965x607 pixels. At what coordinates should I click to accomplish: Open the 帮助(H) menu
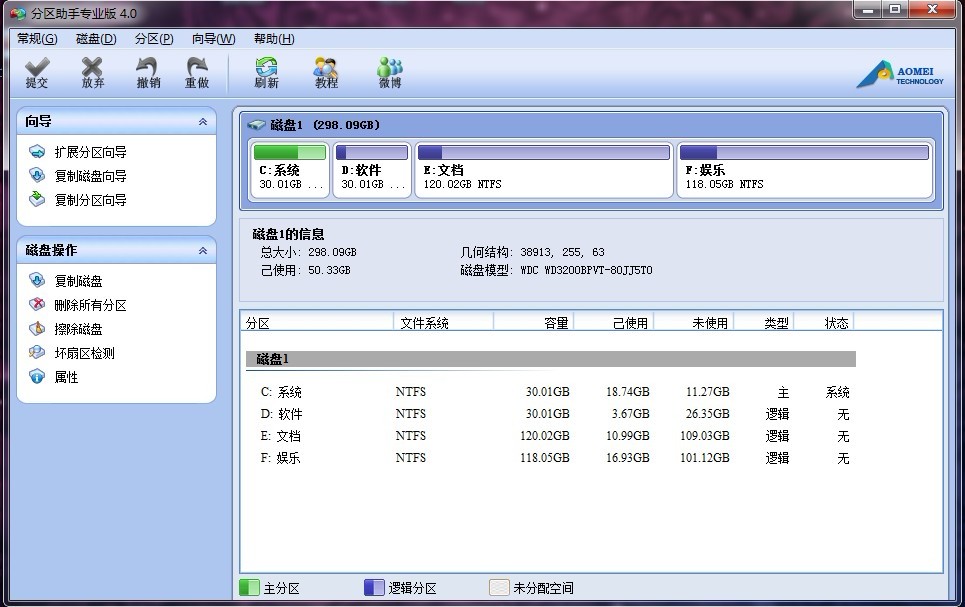click(x=274, y=39)
